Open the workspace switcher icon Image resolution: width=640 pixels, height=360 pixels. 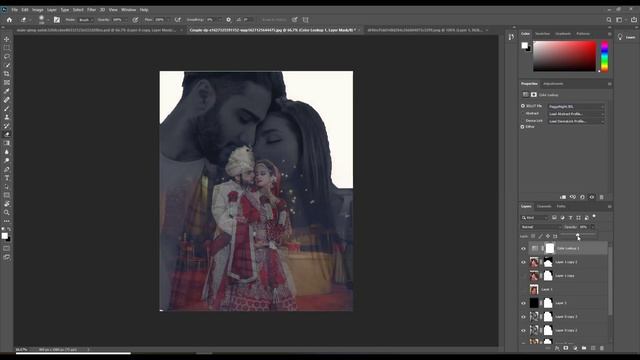(620, 20)
